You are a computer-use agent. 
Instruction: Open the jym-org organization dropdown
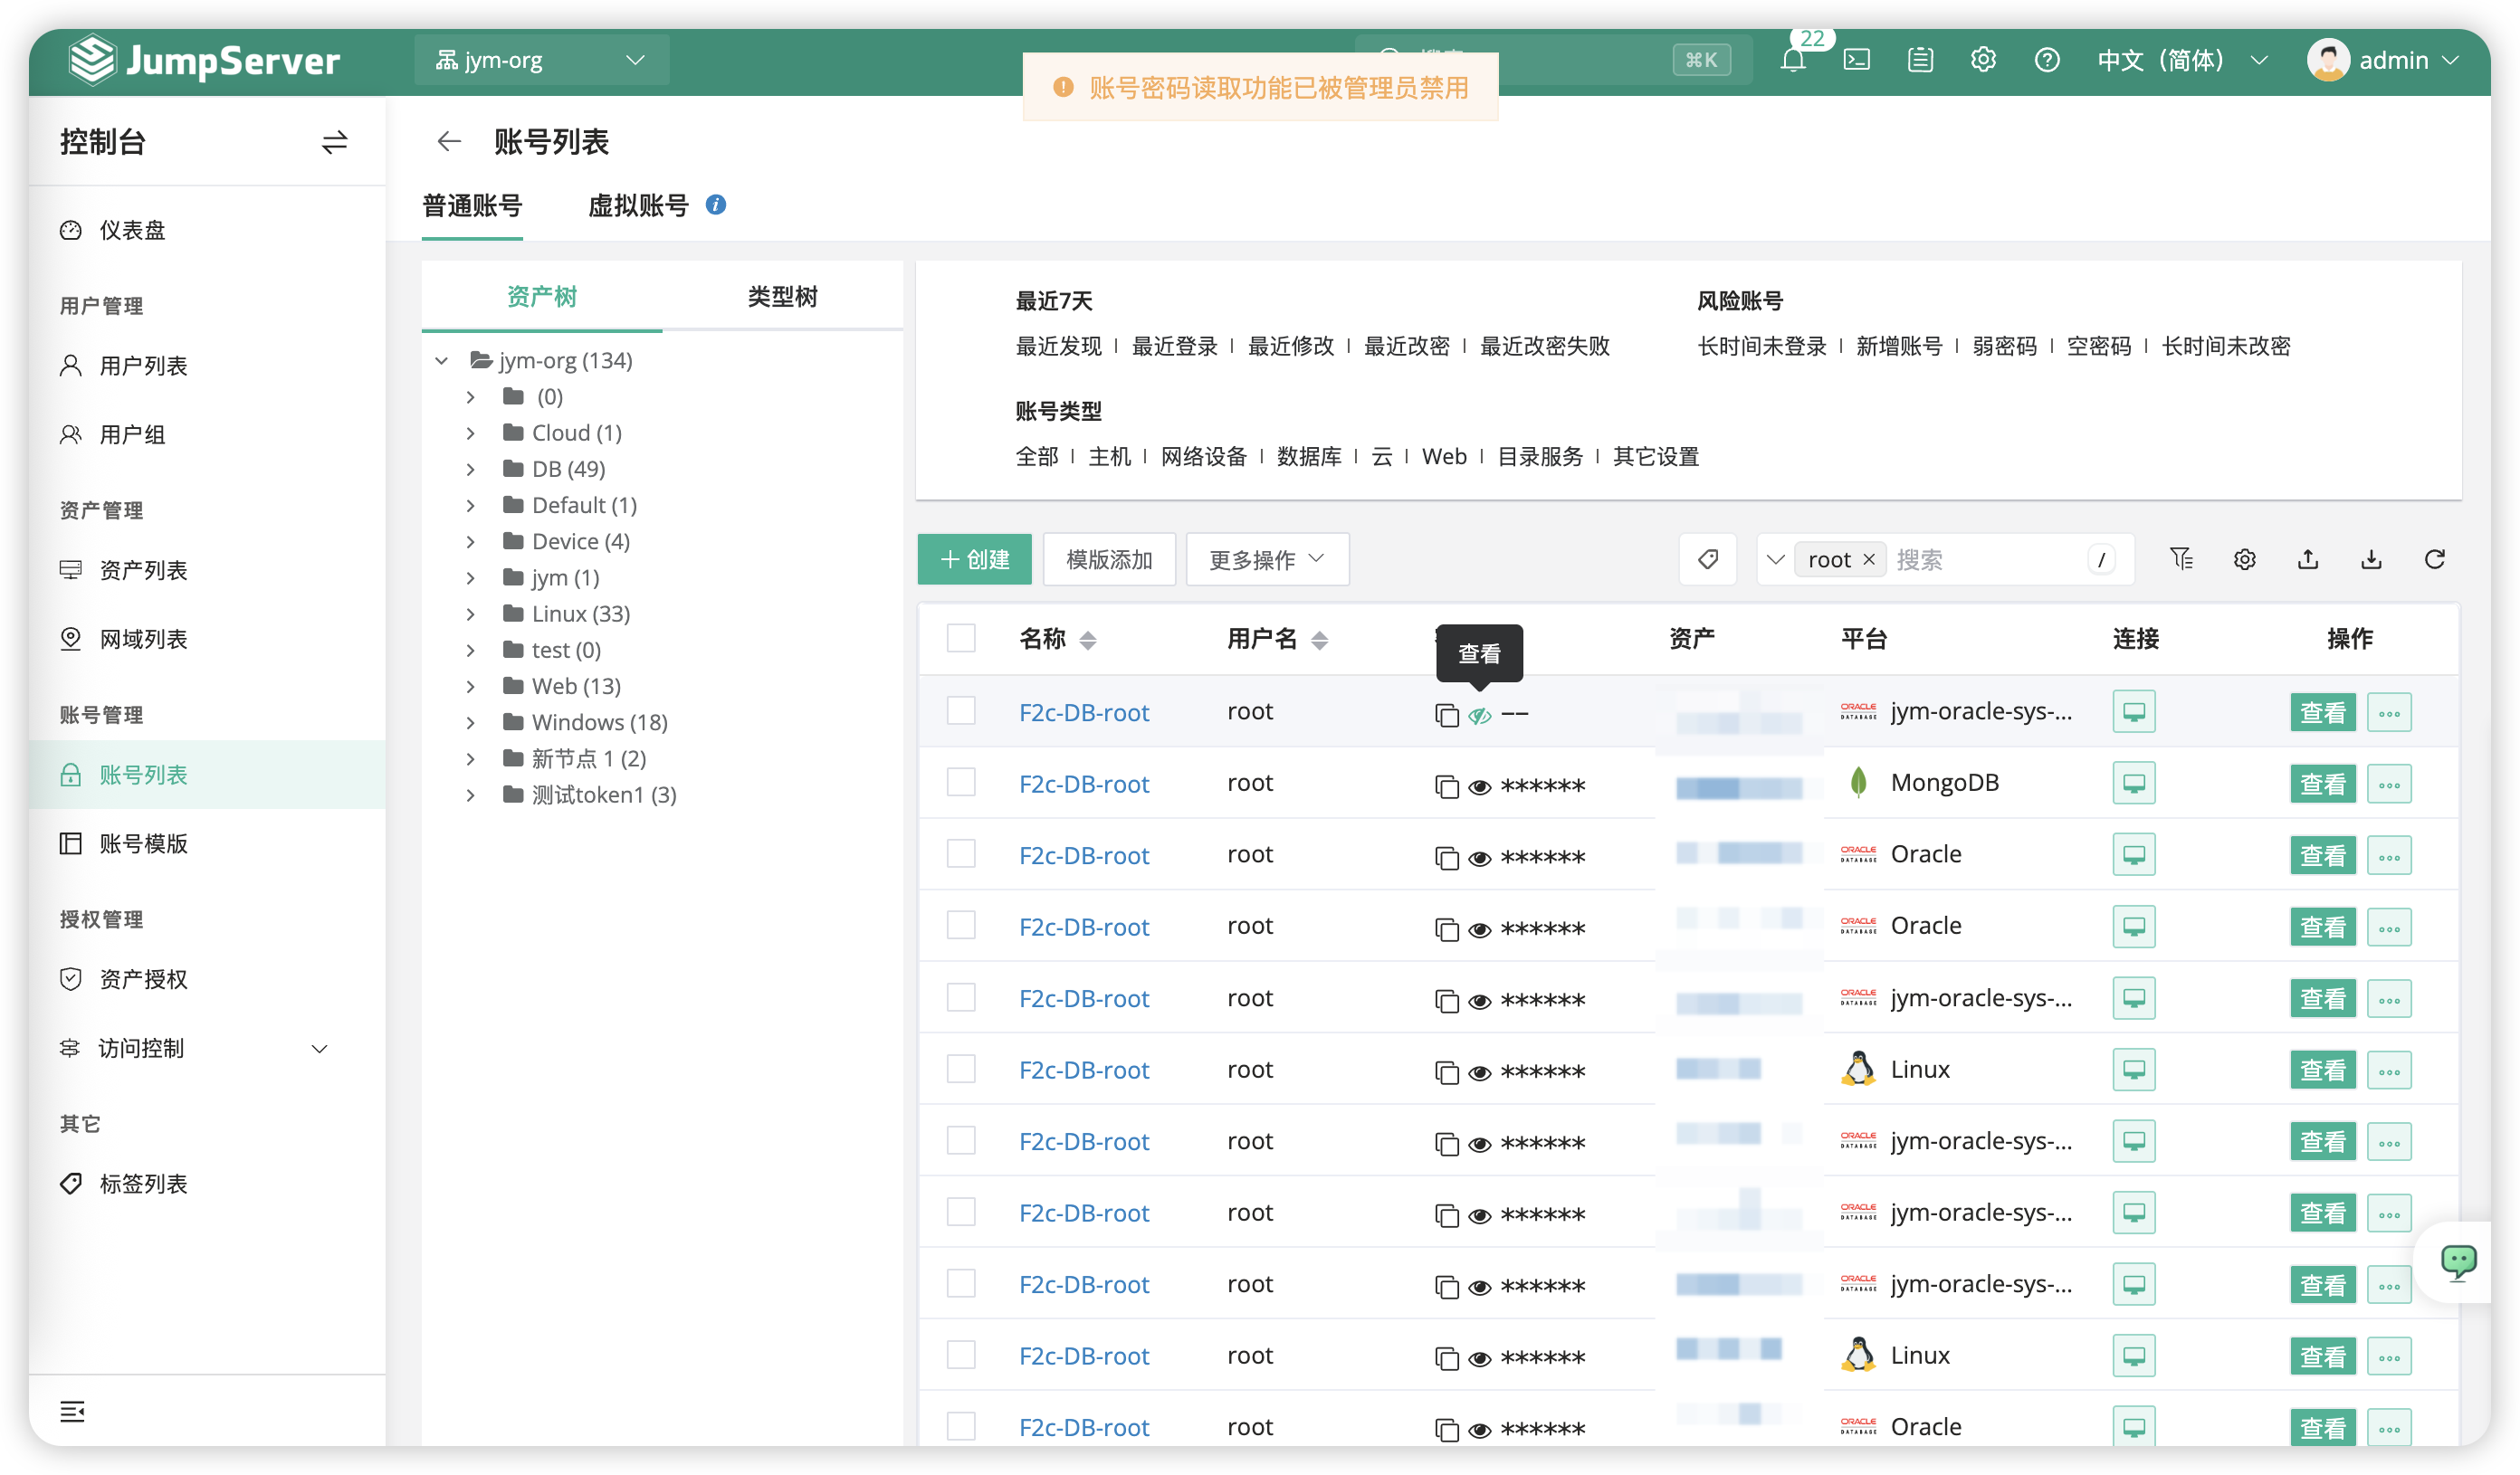[x=541, y=60]
